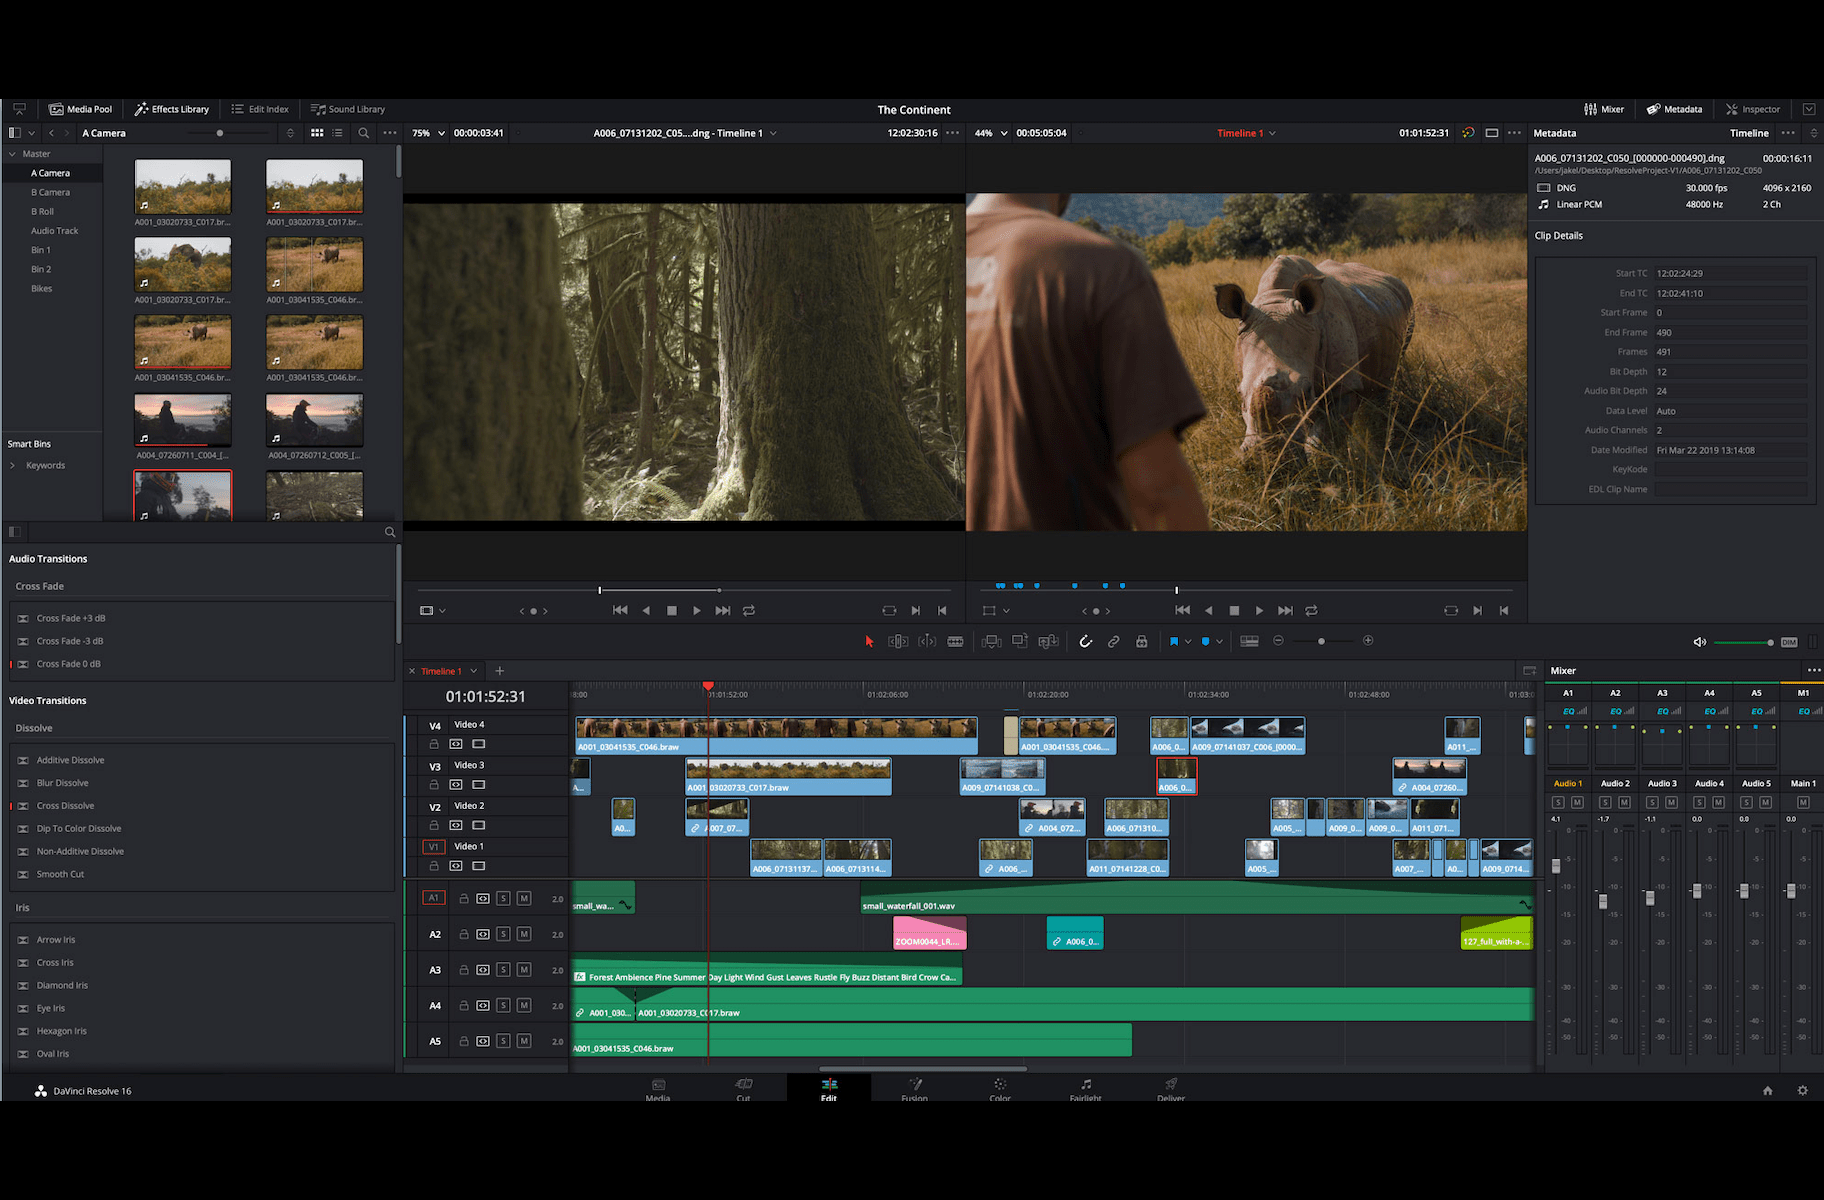
Task: Switch to the Fairlight page
Action: 1085,1089
